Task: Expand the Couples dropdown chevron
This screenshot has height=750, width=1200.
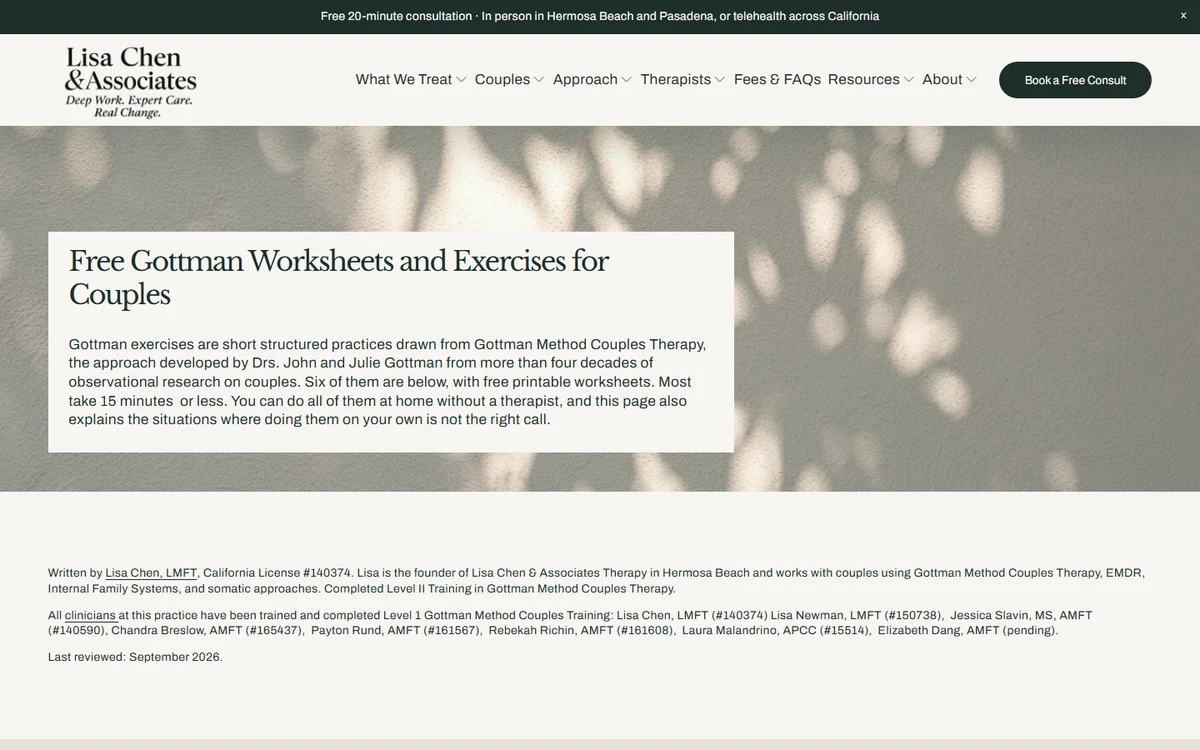Action: click(x=539, y=80)
